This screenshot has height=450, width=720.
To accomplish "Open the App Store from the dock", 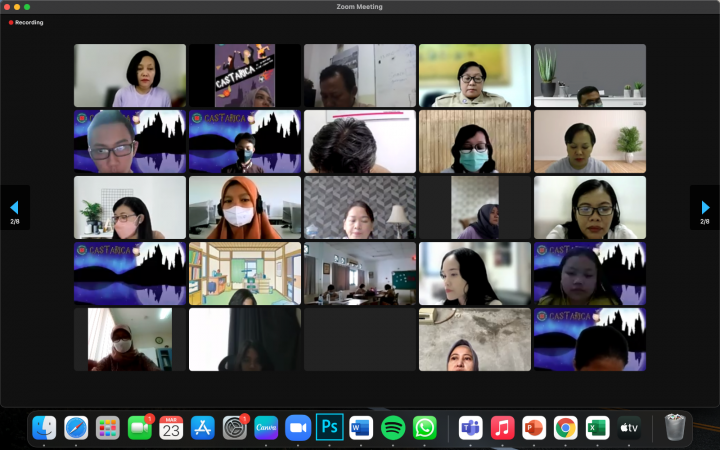I will point(203,428).
